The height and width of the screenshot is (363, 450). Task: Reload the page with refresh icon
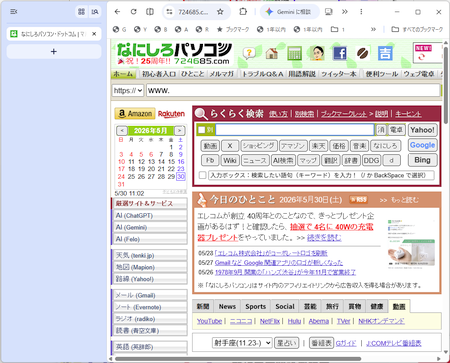133,12
